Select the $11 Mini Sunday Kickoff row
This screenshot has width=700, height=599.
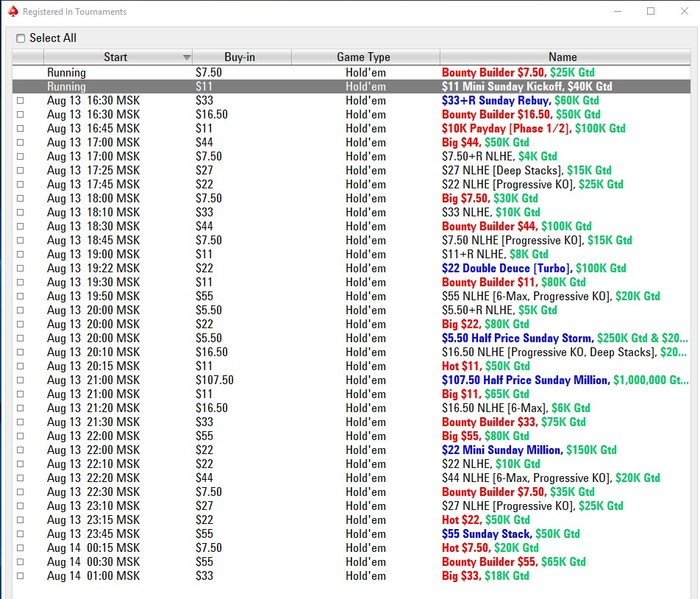point(351,87)
